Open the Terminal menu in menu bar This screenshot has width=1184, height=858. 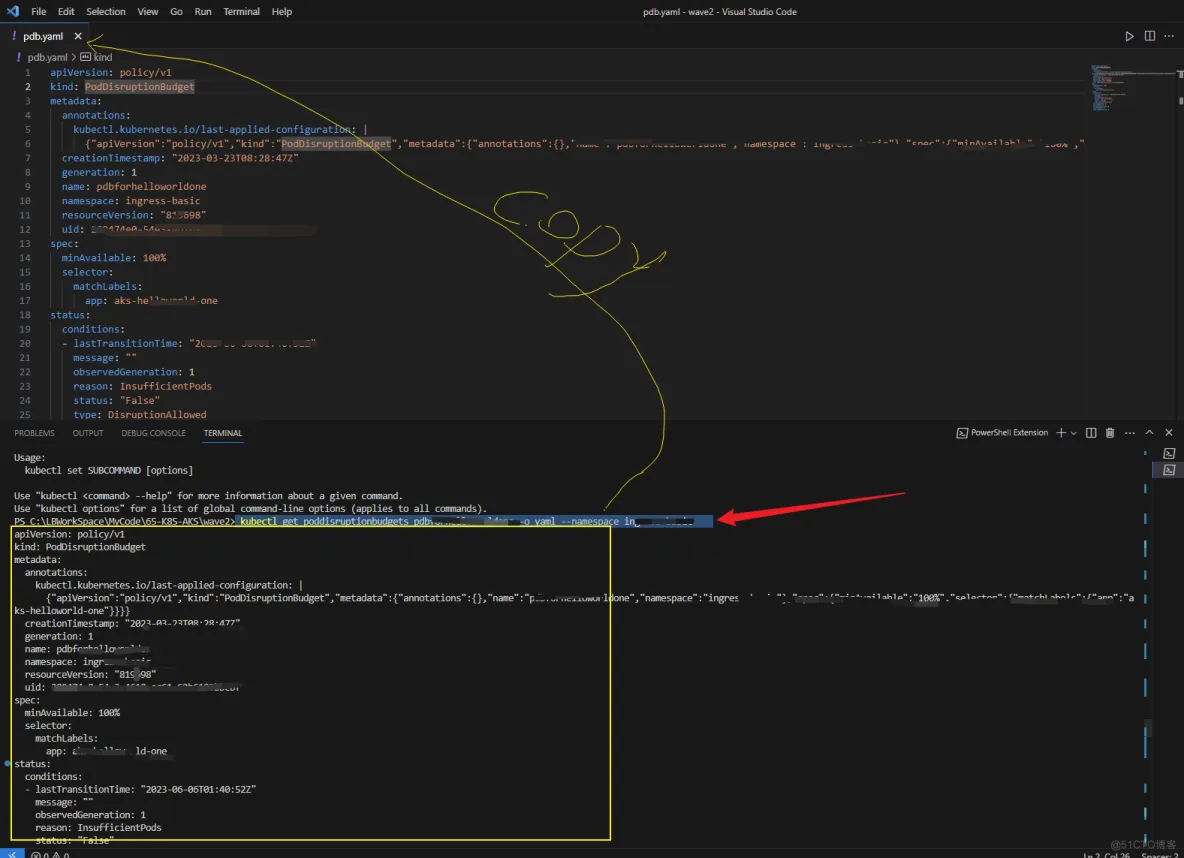241,12
